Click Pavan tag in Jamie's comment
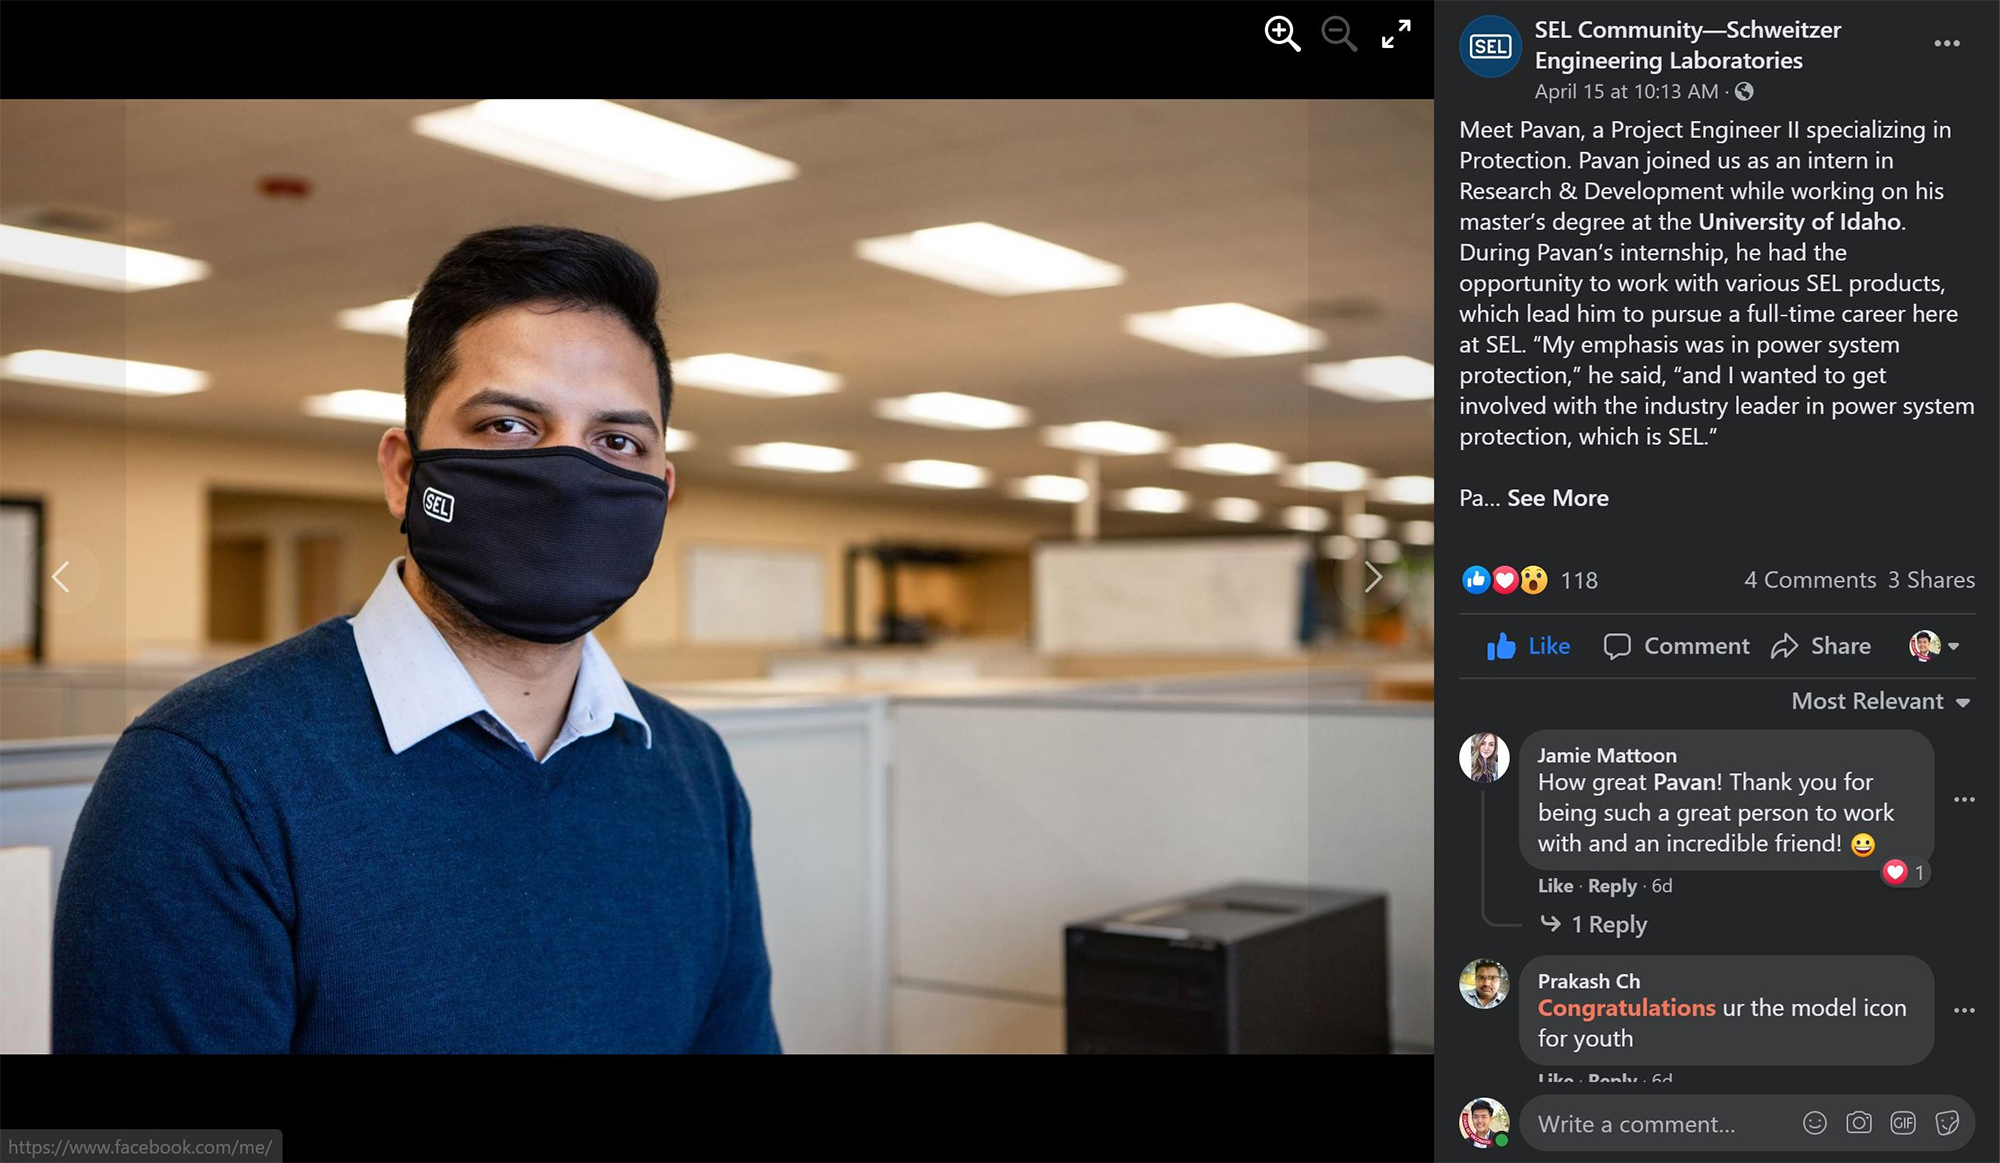Image resolution: width=2000 pixels, height=1163 pixels. click(x=1684, y=782)
